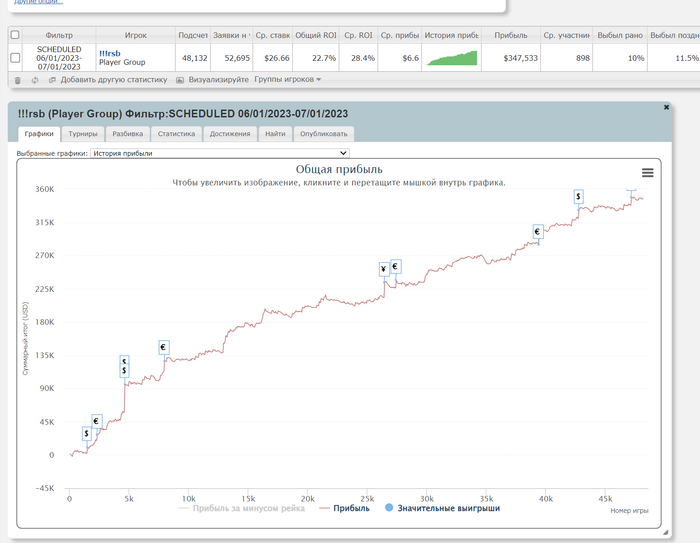Sort by the 'Прибыль' column header

pos(511,35)
